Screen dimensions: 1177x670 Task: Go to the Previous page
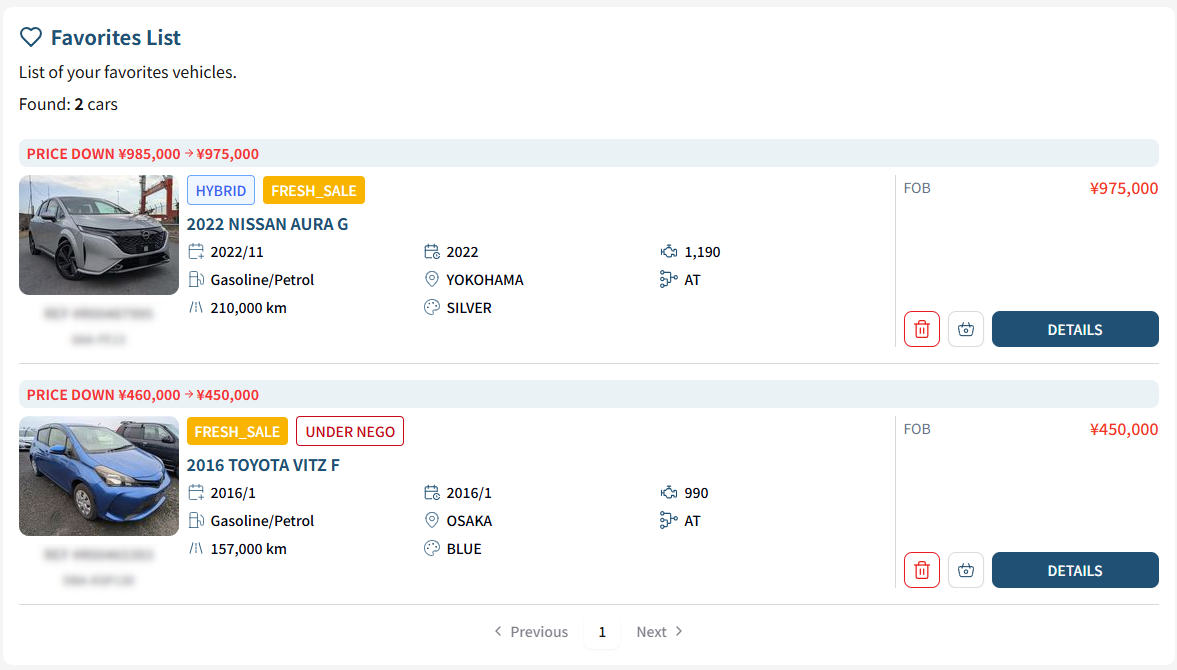pos(531,631)
